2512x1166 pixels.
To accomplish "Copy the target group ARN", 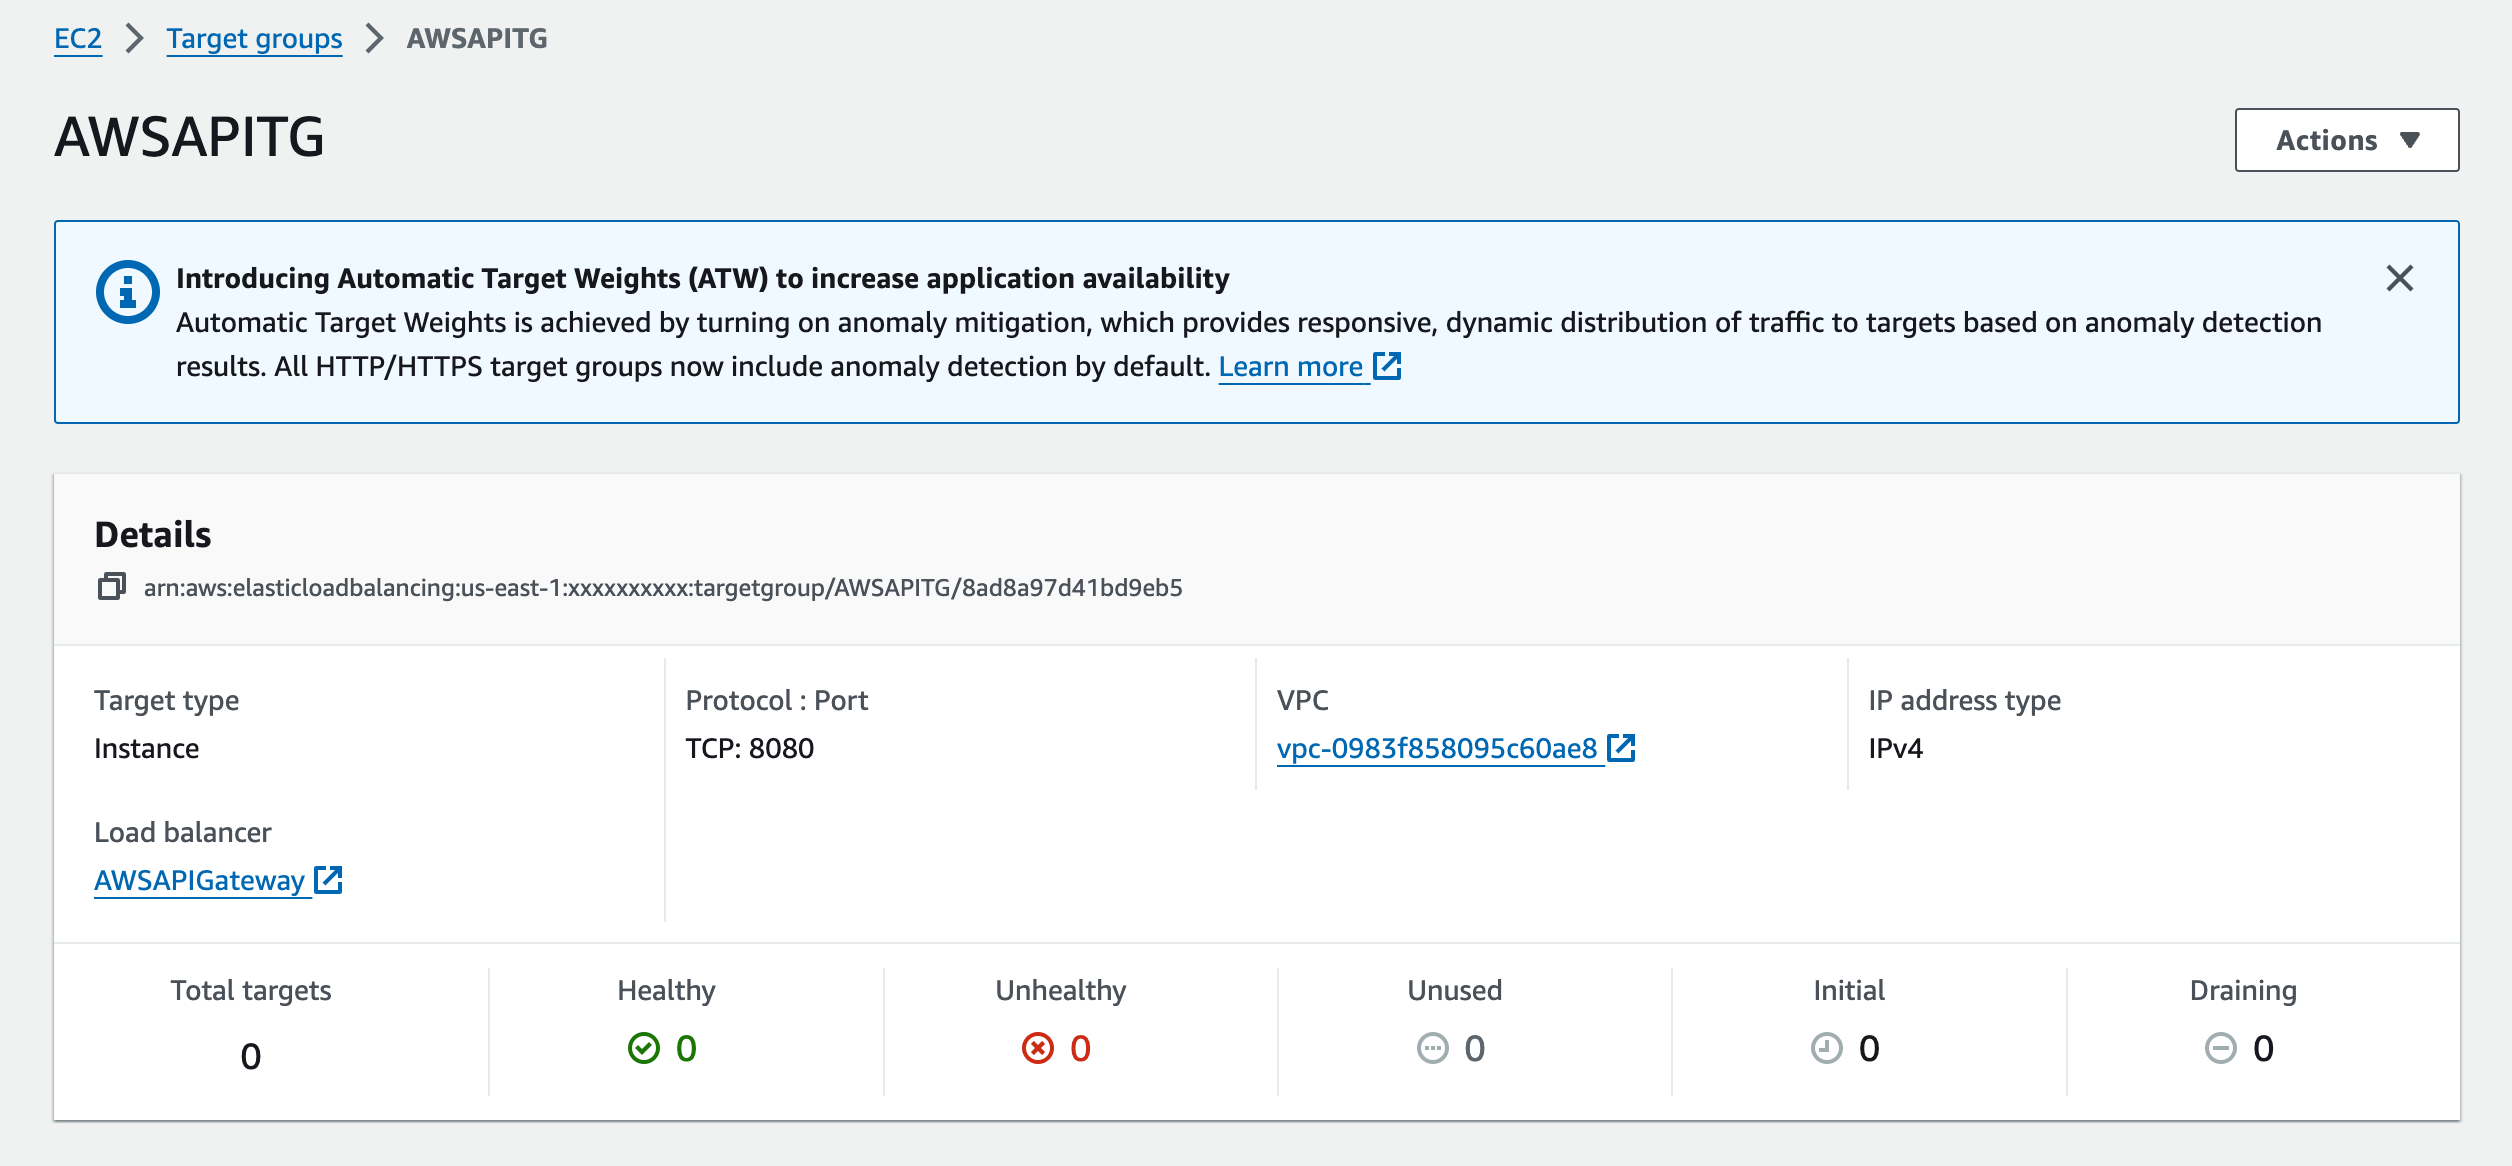I will pos(111,587).
